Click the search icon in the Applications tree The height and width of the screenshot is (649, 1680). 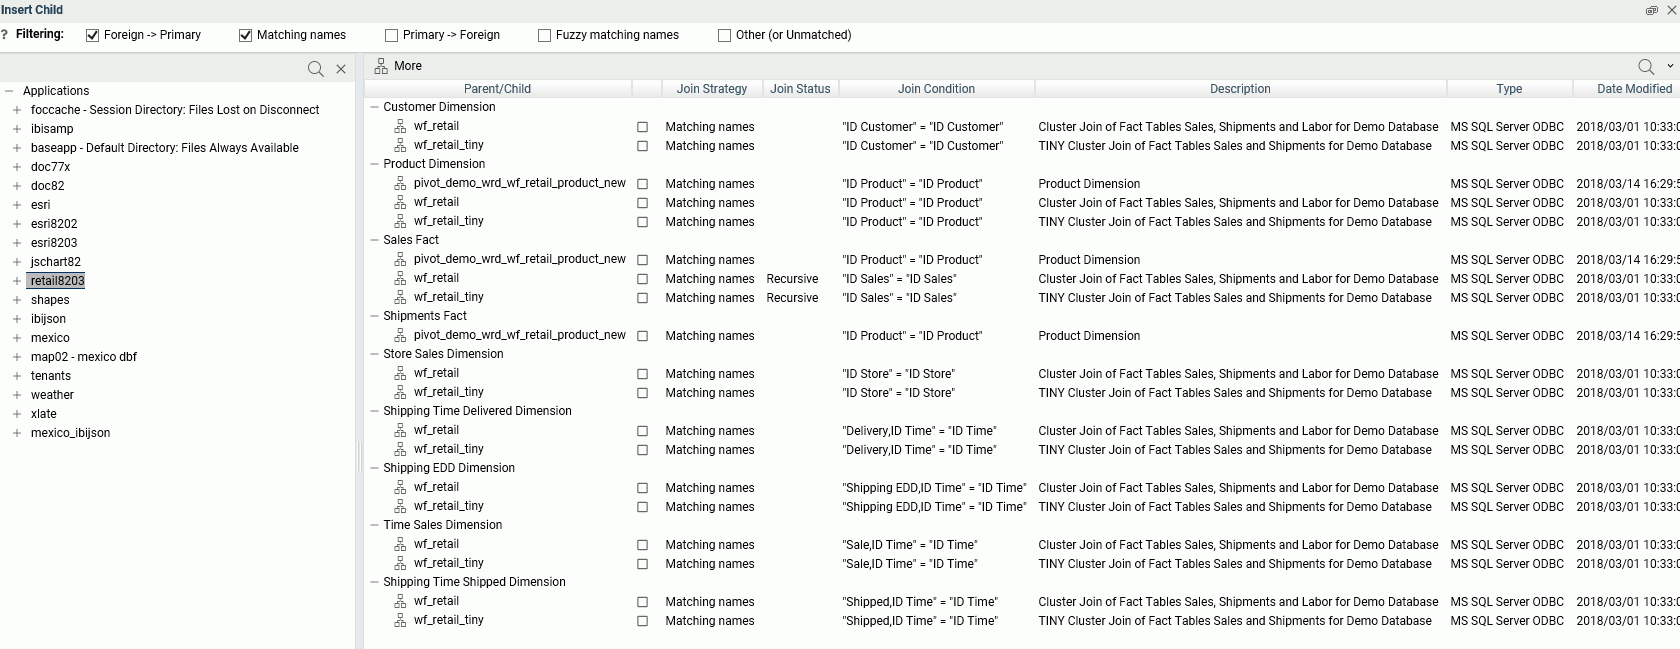pyautogui.click(x=316, y=69)
